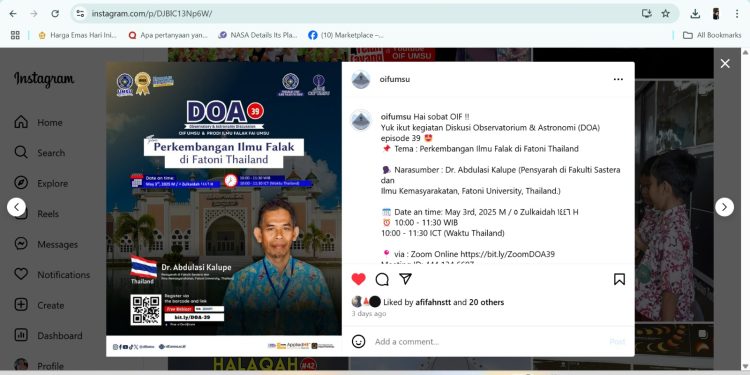Screen dimensions: 750x375
Task: Open All Bookmarks folder
Action: click(x=712, y=35)
